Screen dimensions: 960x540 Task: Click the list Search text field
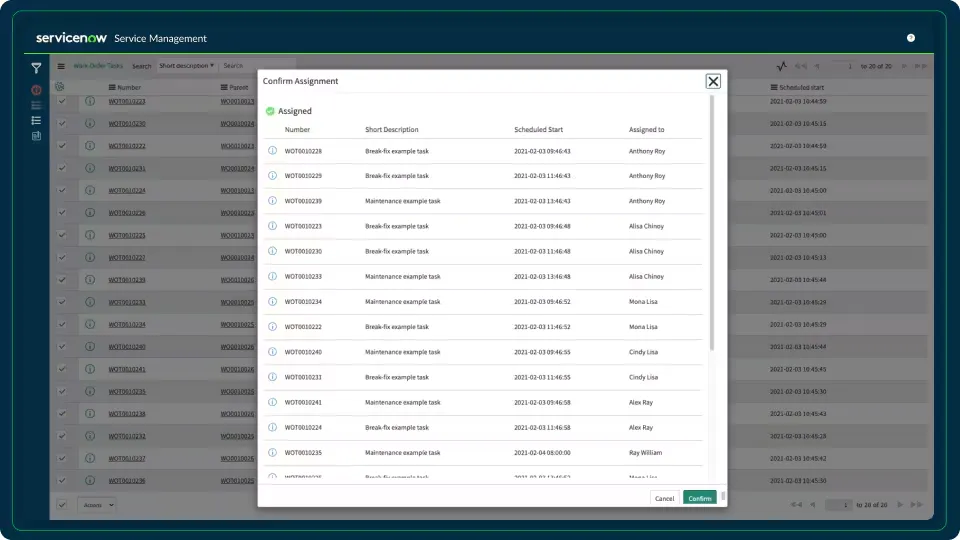pyautogui.click(x=257, y=66)
